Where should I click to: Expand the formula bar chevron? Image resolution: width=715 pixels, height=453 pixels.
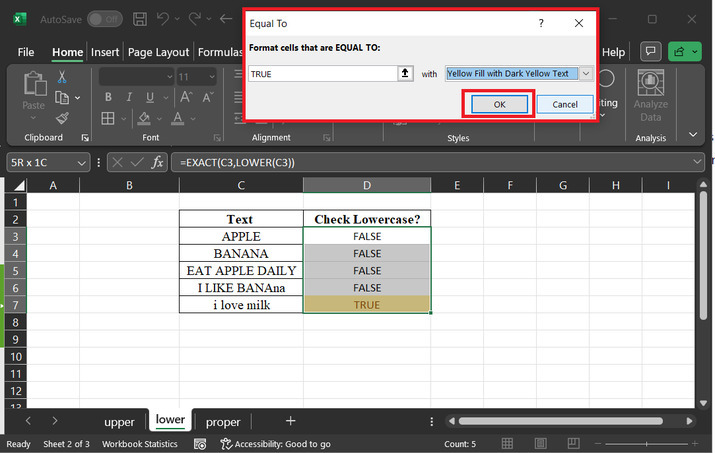(697, 162)
